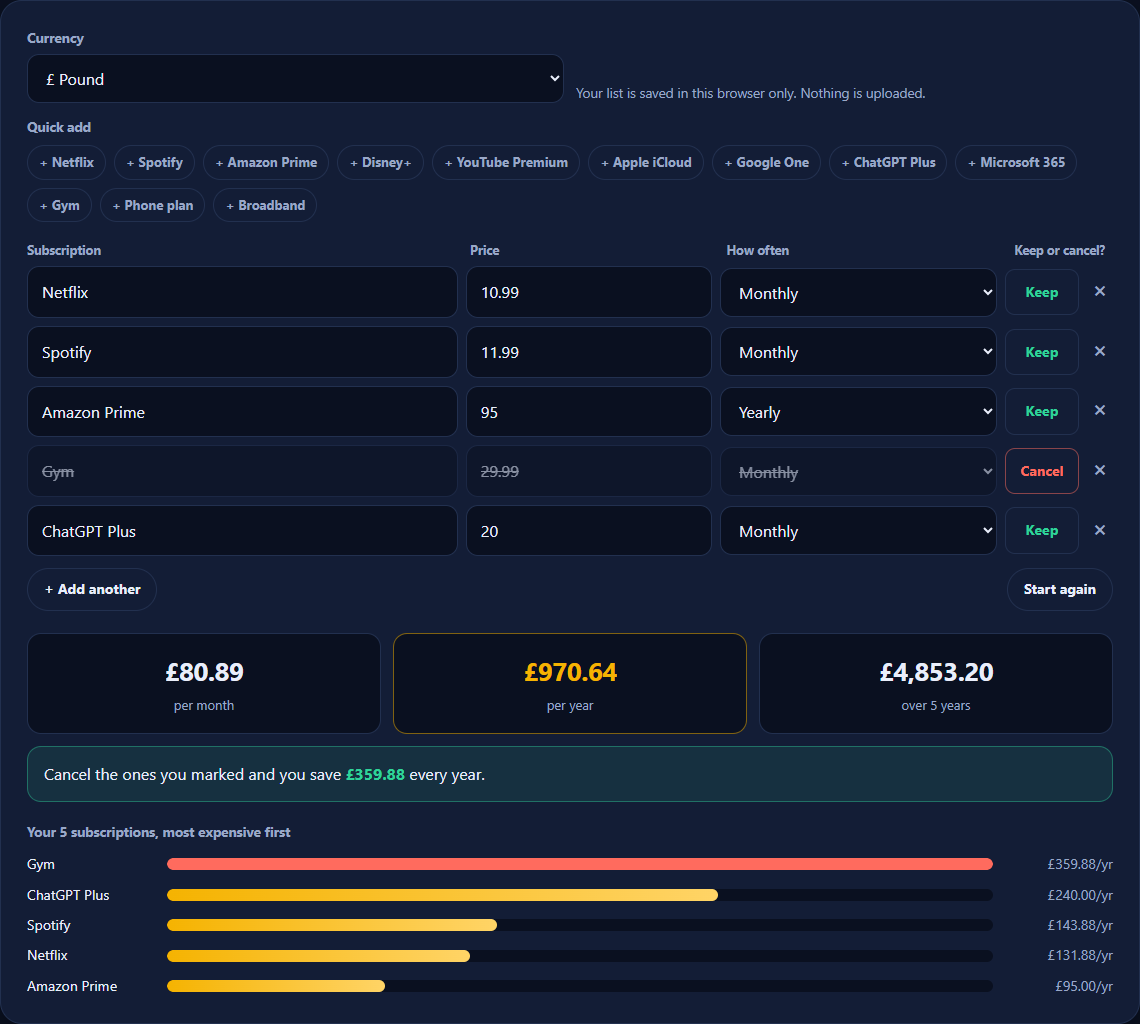Click the Add another button
Image resolution: width=1140 pixels, height=1024 pixels.
92,589
